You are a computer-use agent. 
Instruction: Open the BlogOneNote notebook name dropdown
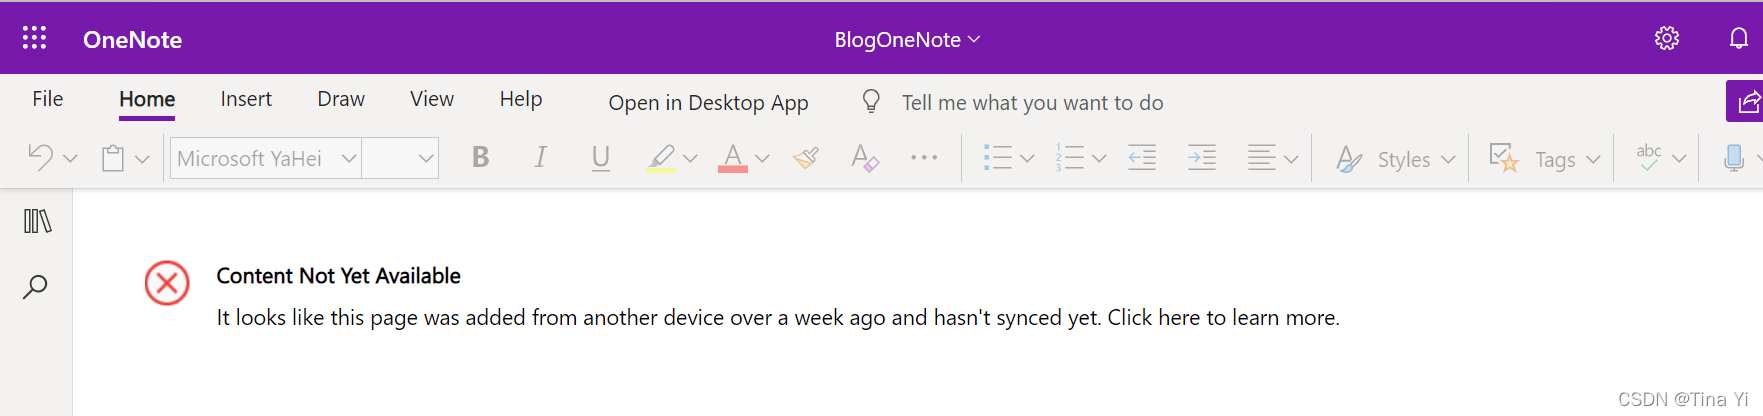click(907, 40)
